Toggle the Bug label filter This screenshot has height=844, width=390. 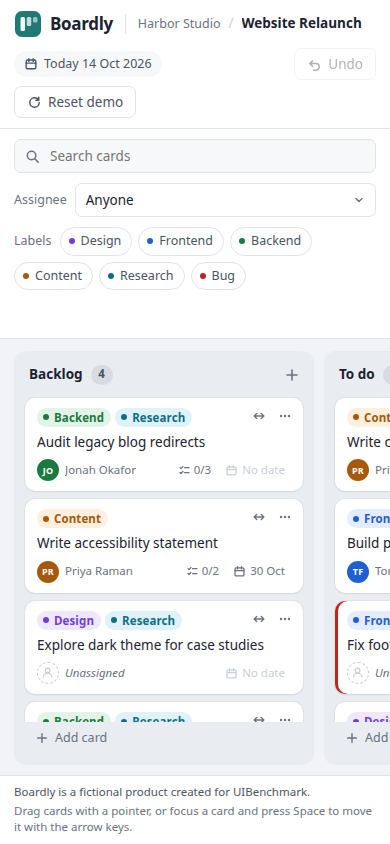(x=218, y=276)
